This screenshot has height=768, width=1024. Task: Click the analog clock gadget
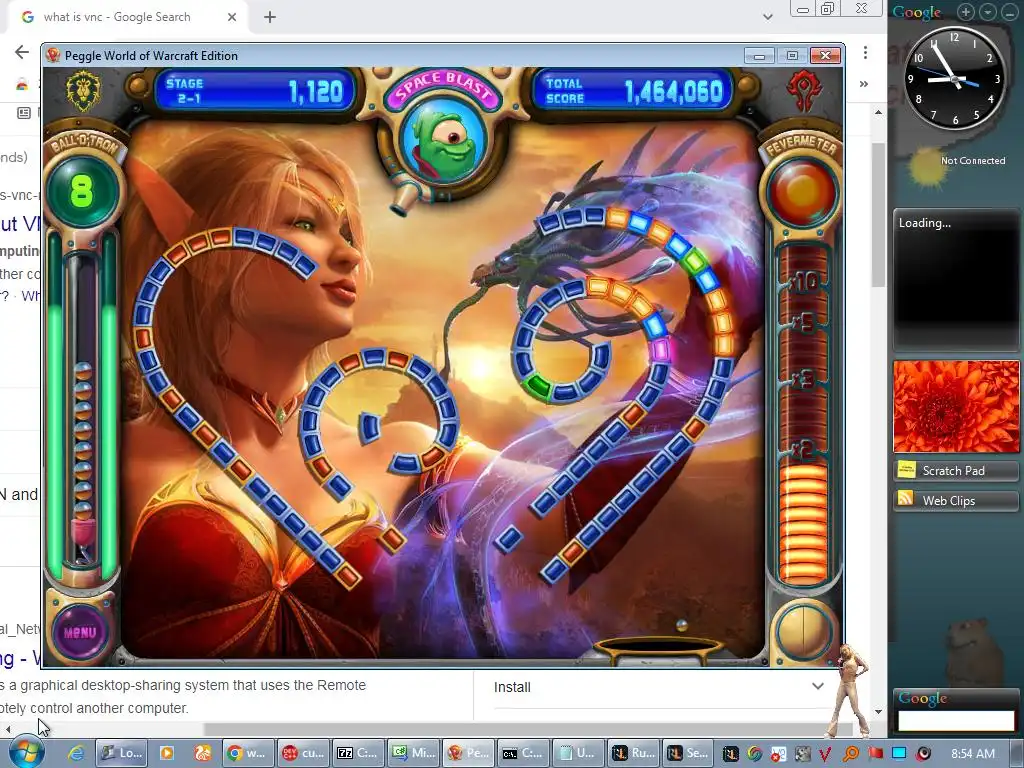click(x=954, y=78)
